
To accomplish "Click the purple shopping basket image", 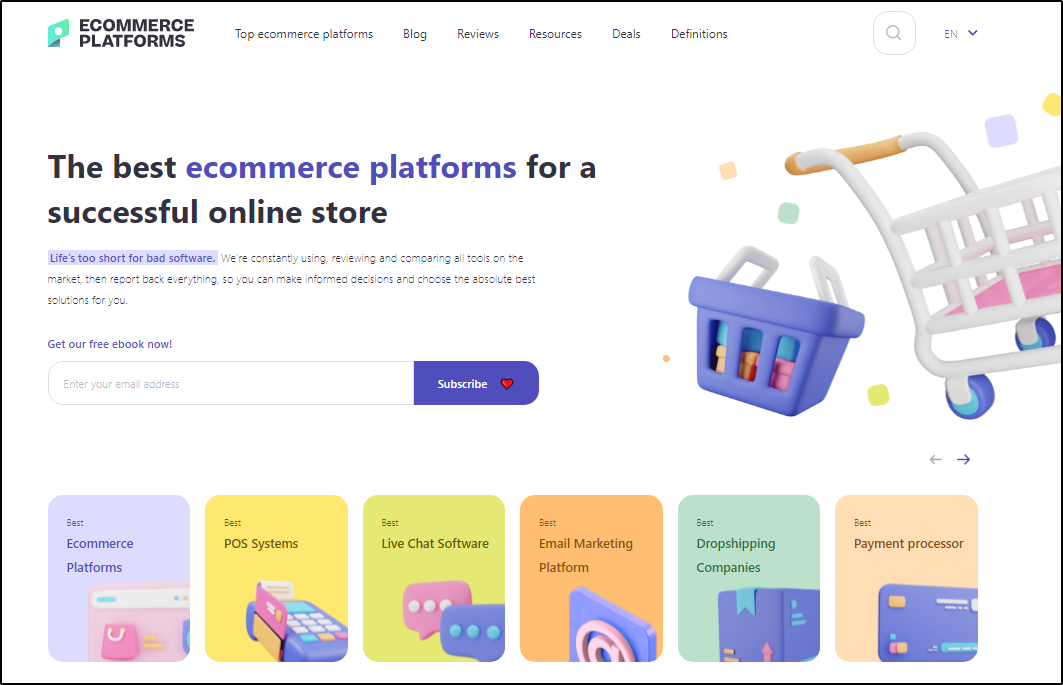I will click(x=776, y=332).
